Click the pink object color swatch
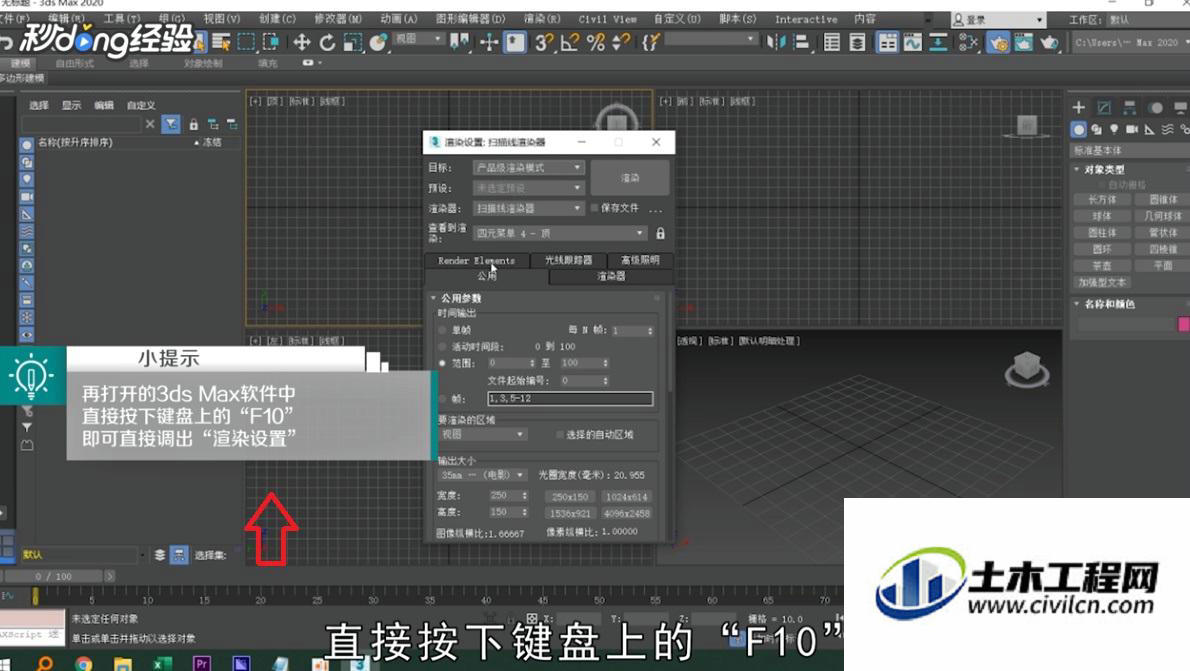The height and width of the screenshot is (671, 1190). point(1184,325)
